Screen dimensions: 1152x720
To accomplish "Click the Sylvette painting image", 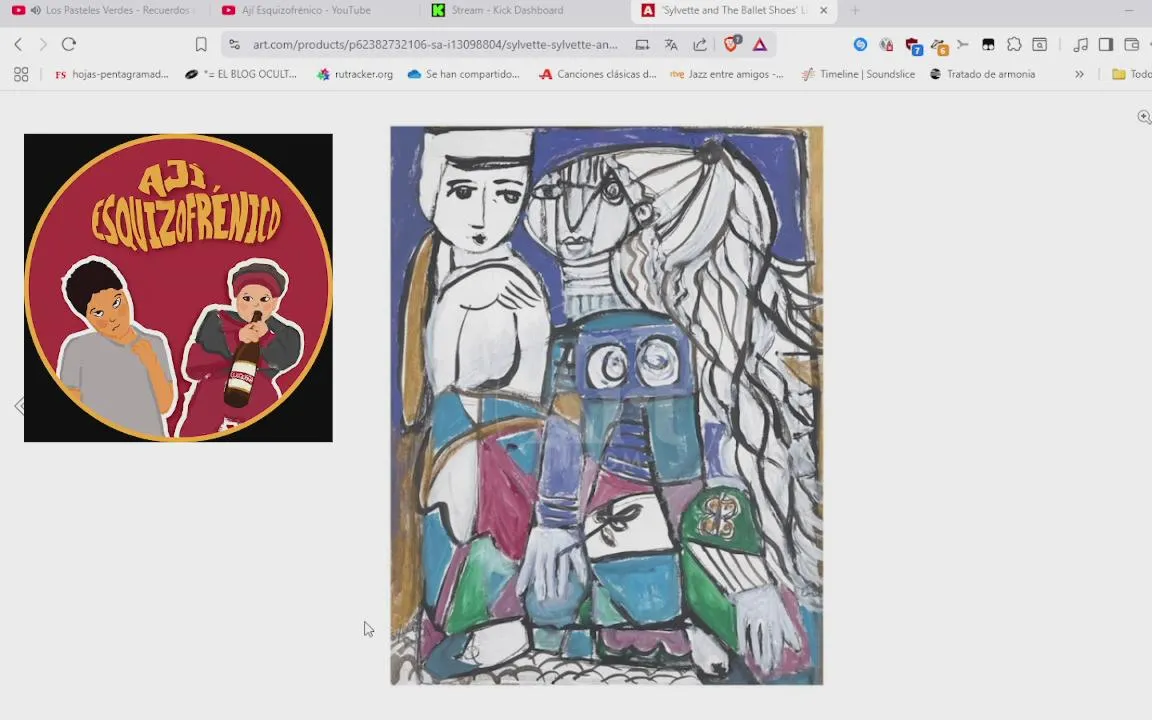I will tap(607, 406).
